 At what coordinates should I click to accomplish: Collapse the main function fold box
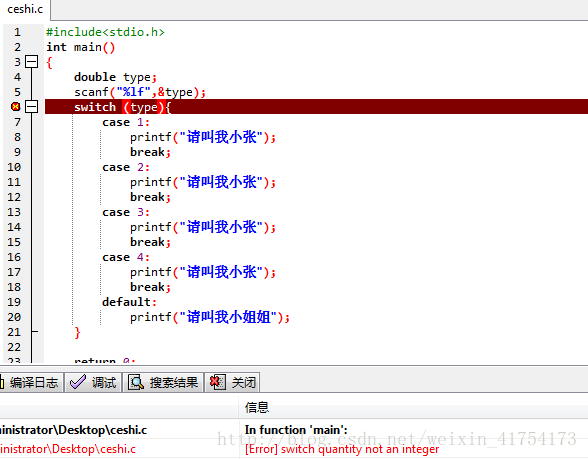[x=32, y=62]
